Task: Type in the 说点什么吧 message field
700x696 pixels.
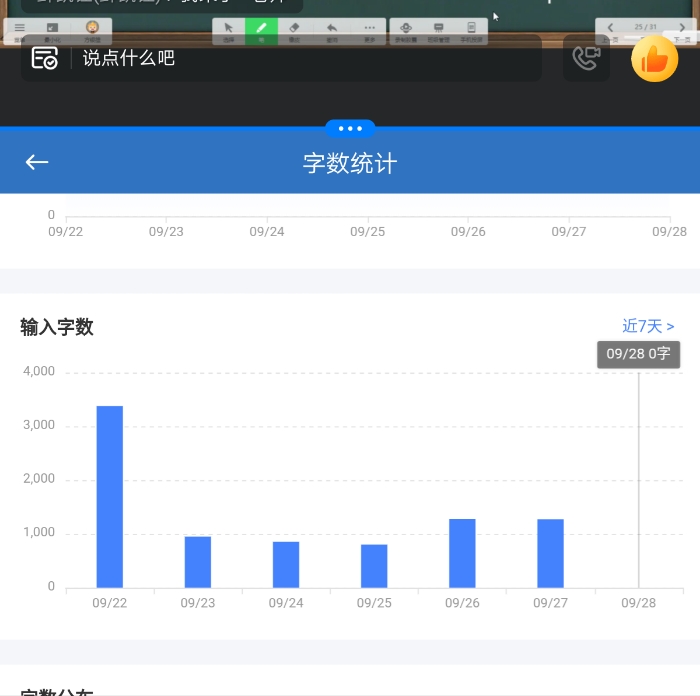Action: tap(300, 58)
